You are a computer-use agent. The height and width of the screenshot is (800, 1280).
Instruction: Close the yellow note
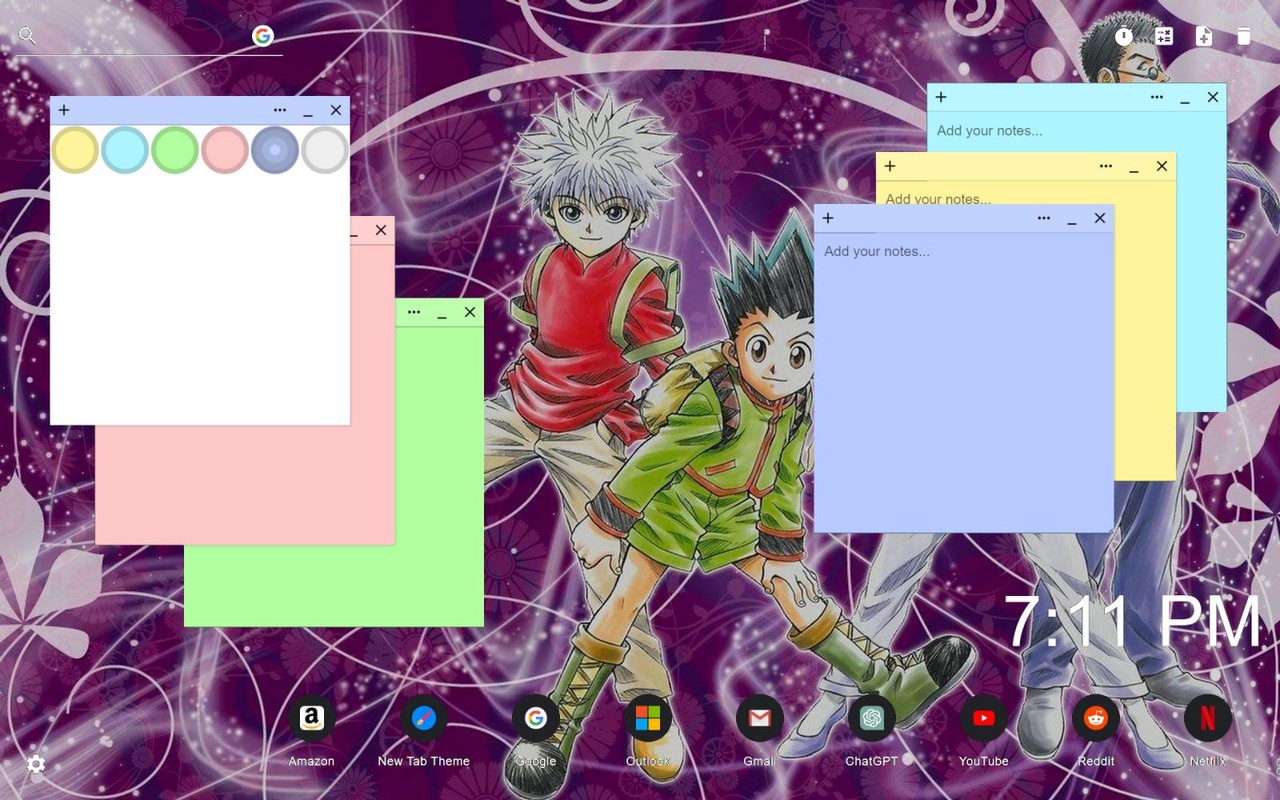[x=1162, y=166]
